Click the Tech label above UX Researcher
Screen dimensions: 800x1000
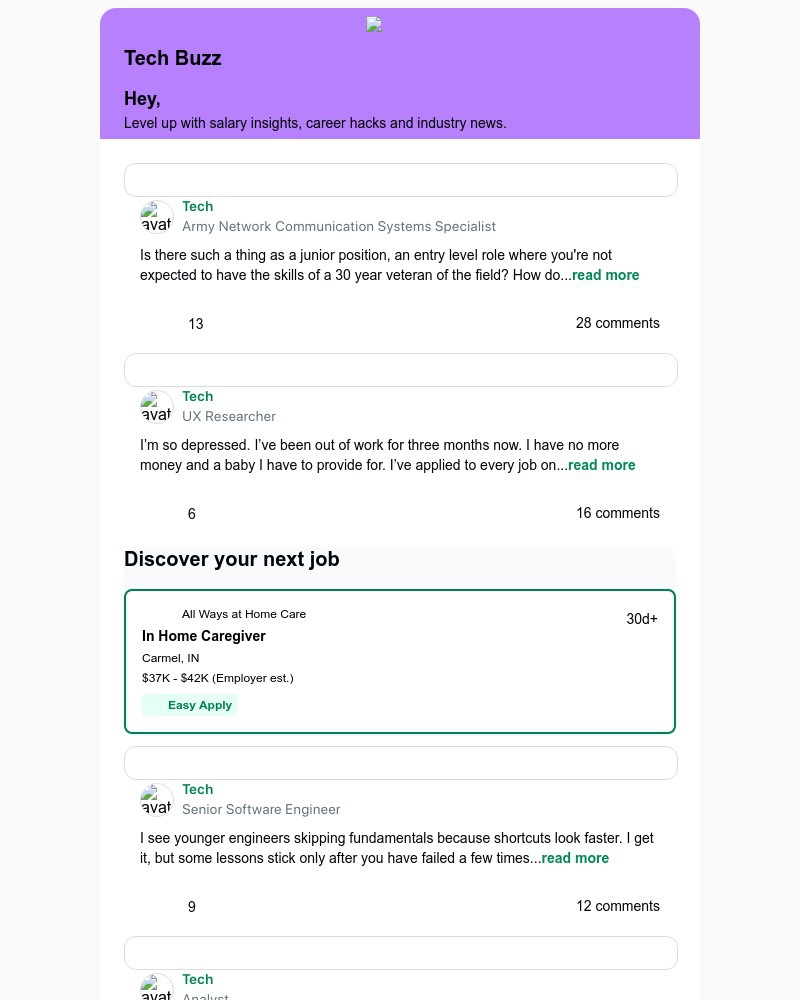pyautogui.click(x=198, y=396)
